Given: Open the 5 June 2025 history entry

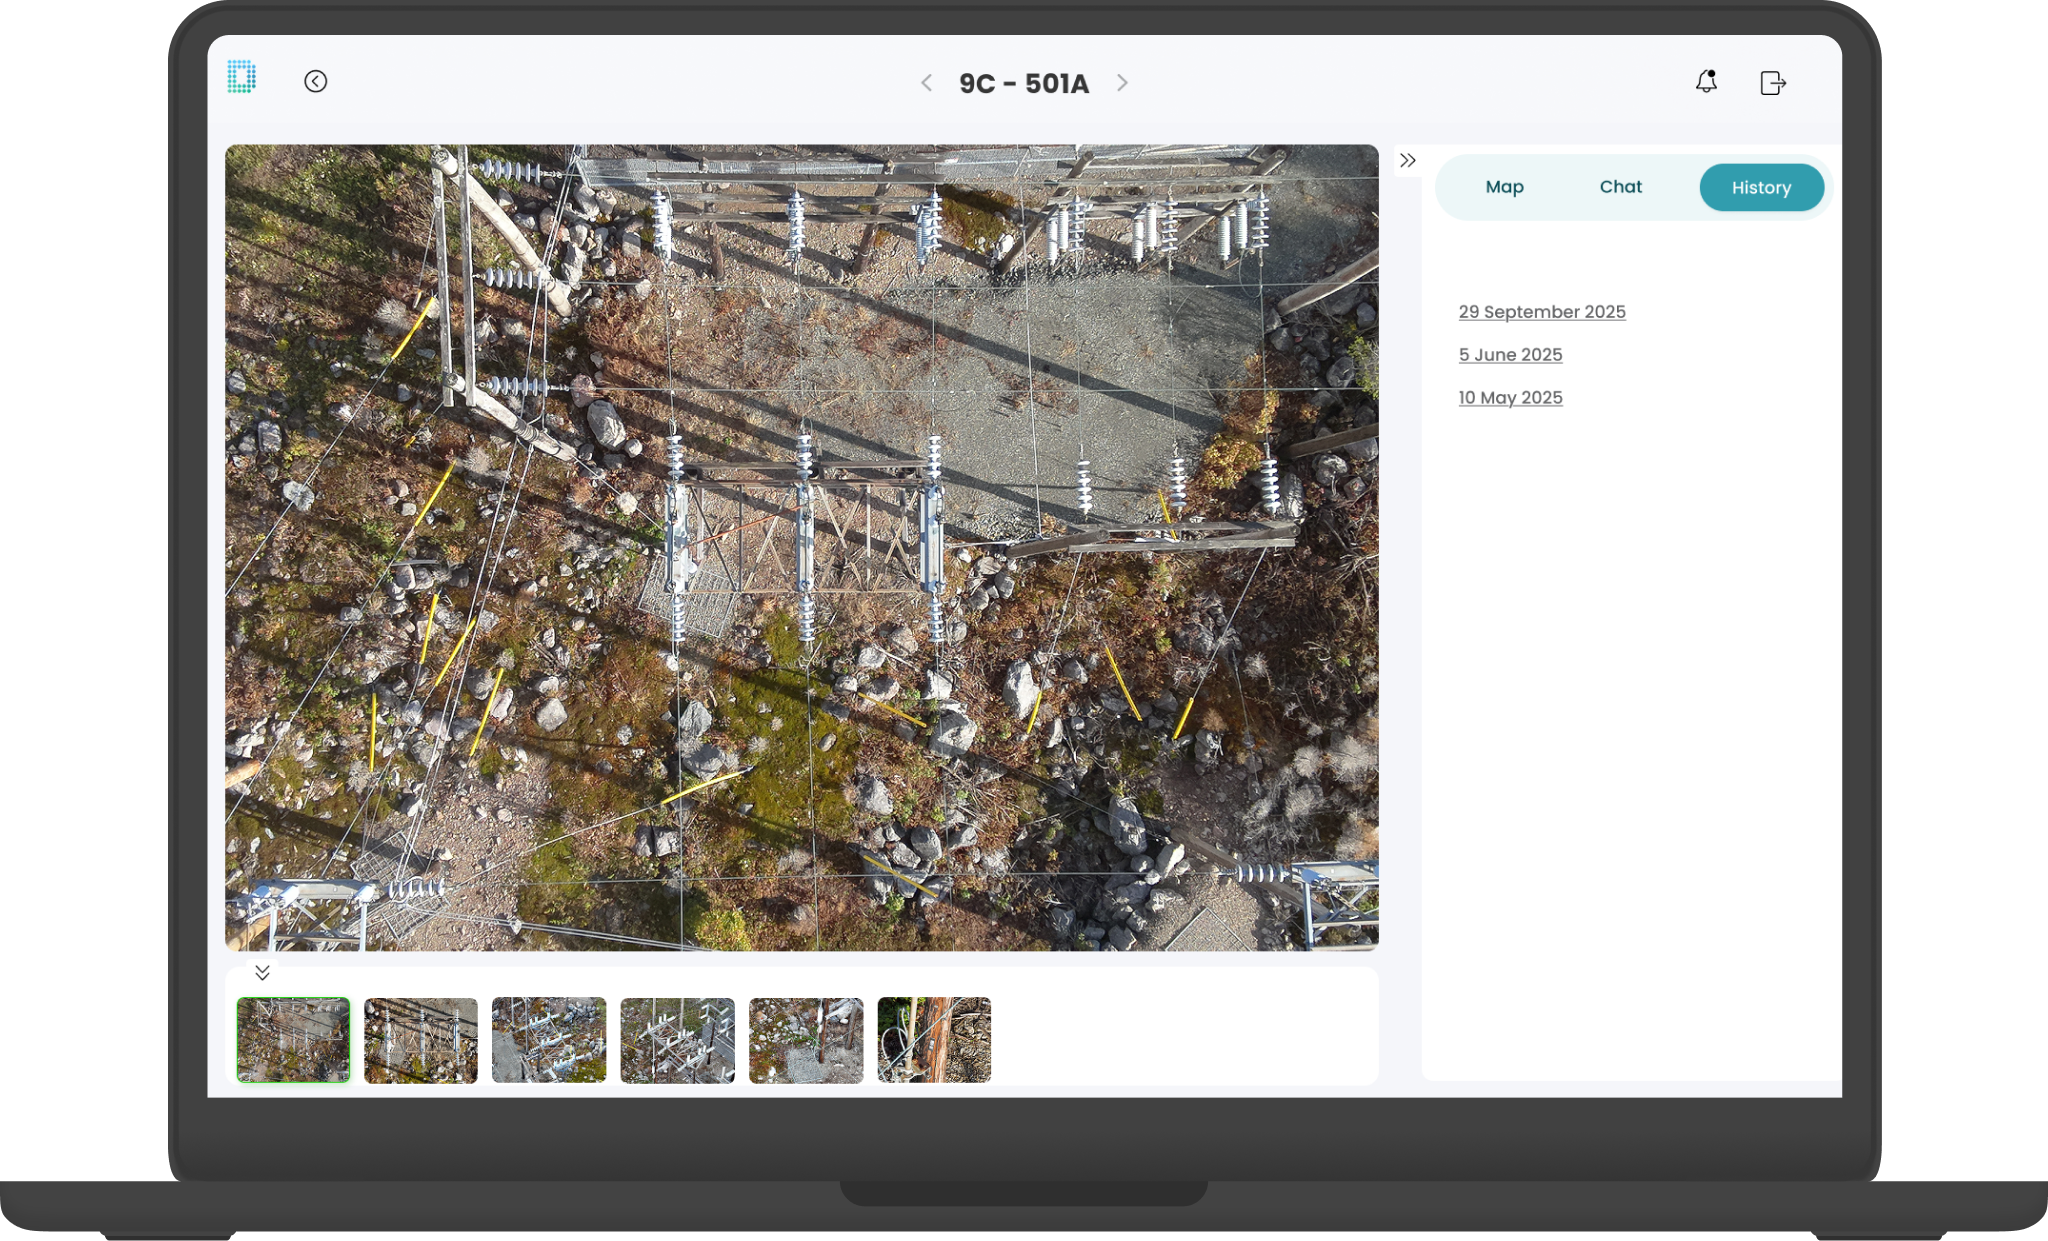Looking at the screenshot, I should [x=1510, y=355].
